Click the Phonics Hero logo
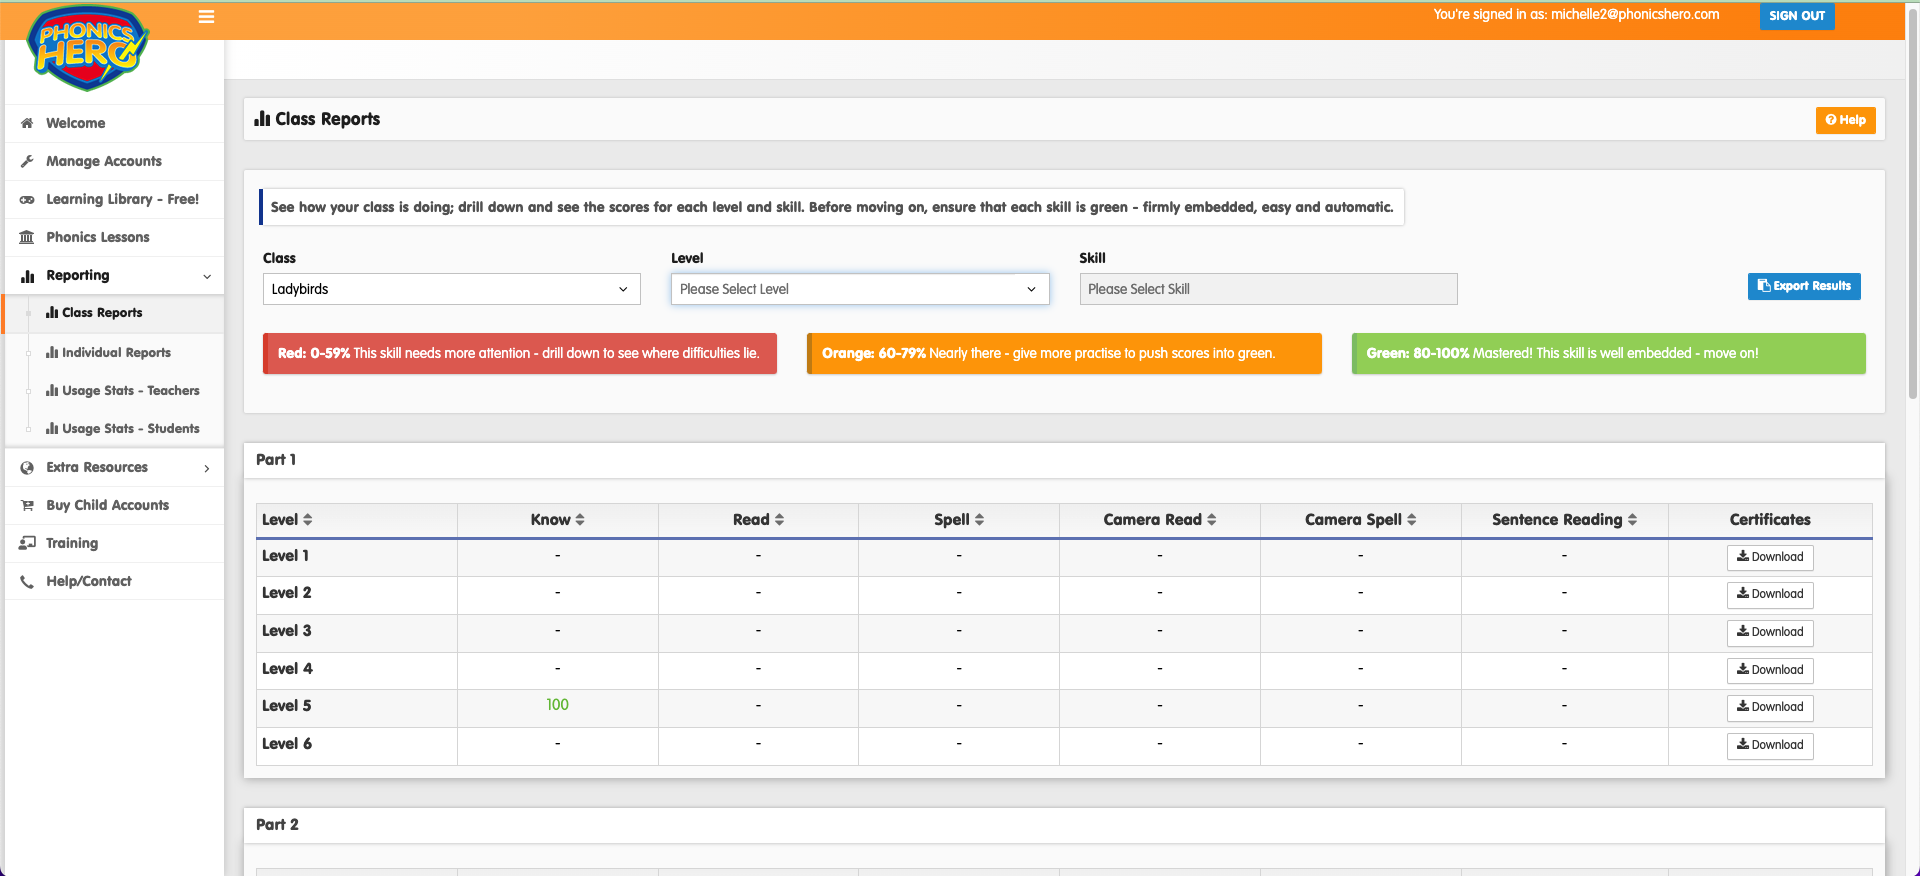Image resolution: width=1920 pixels, height=876 pixels. pos(88,48)
